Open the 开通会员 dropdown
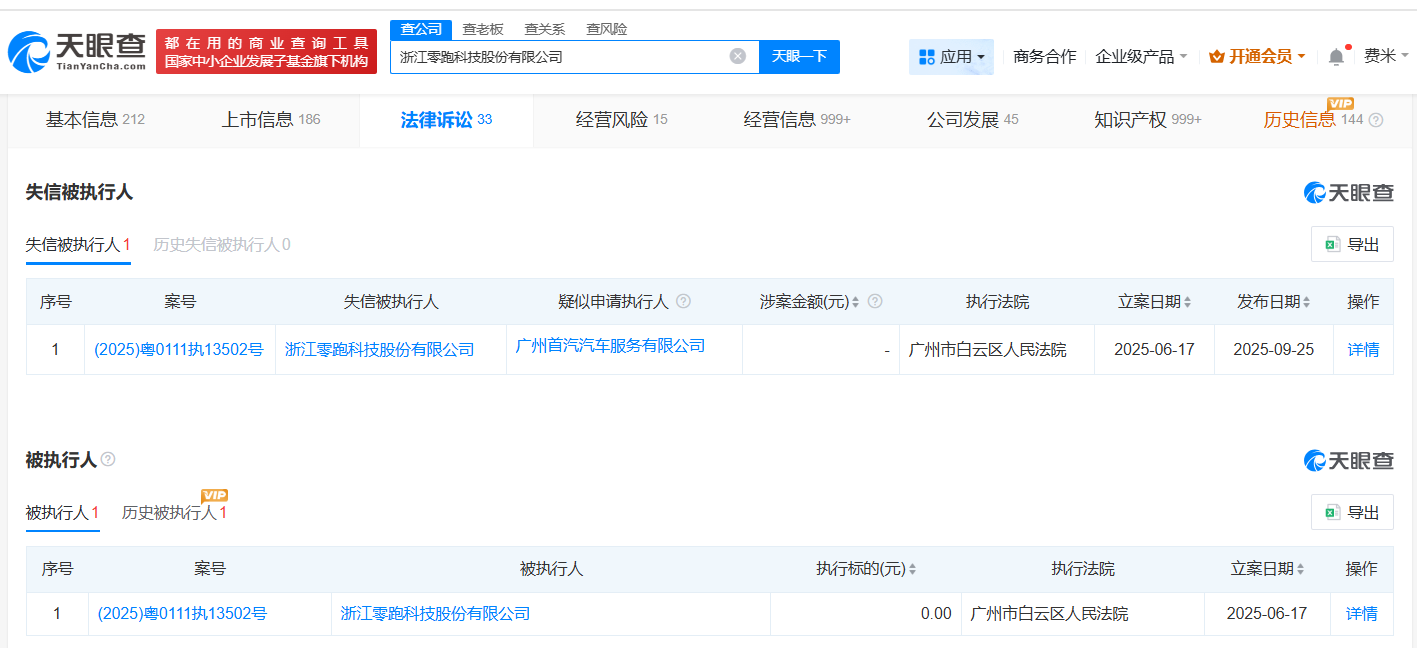The image size is (1417, 648). tap(1256, 56)
